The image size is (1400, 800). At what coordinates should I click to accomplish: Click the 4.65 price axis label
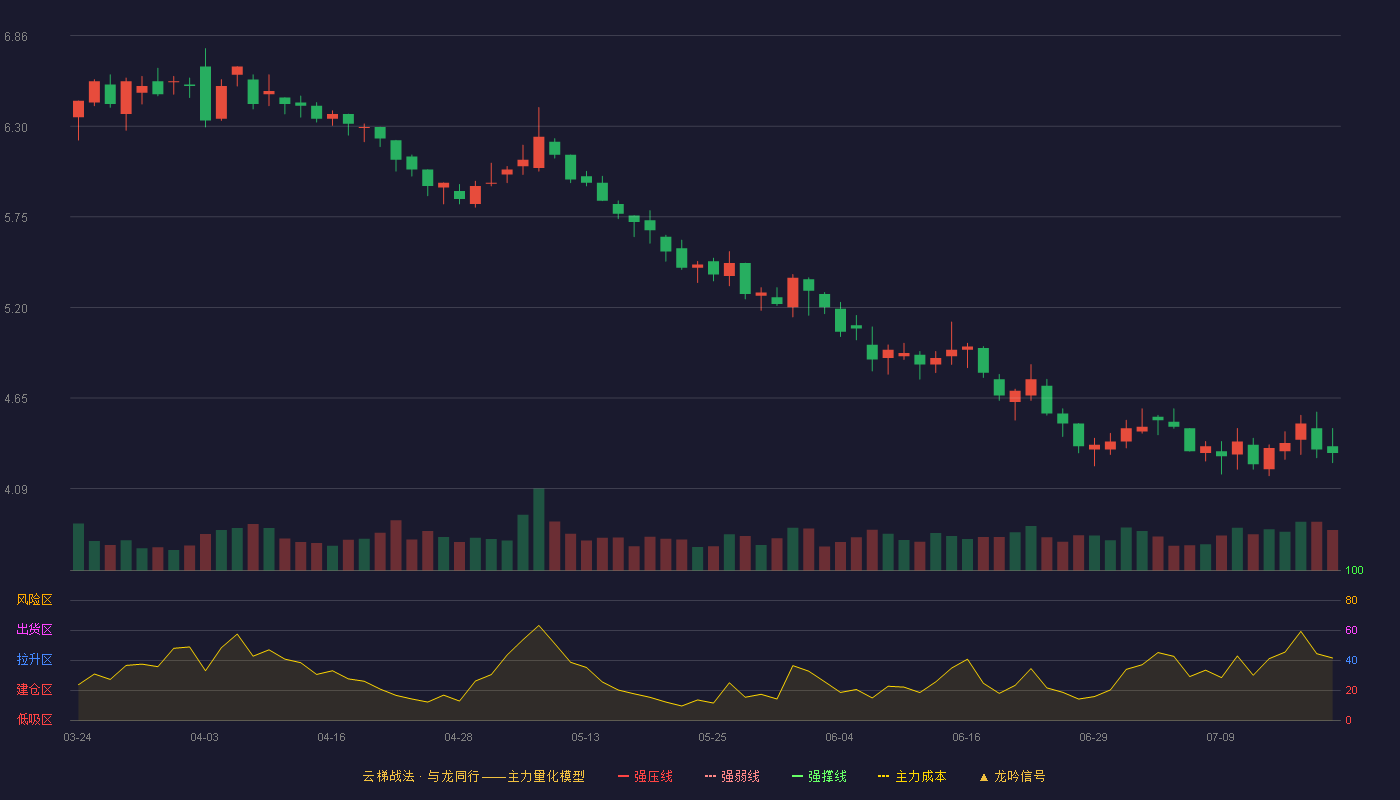point(16,399)
